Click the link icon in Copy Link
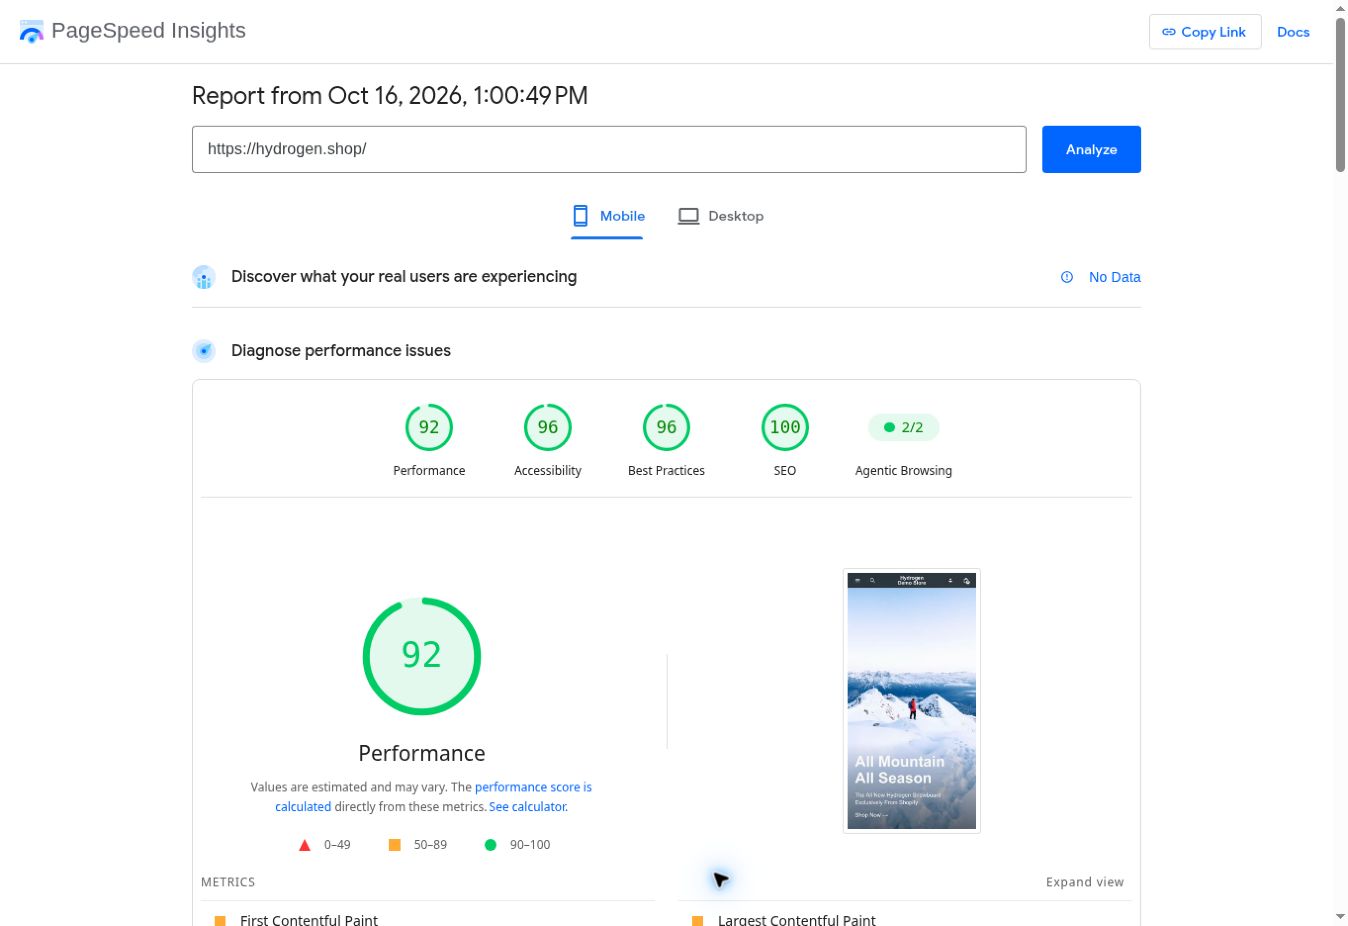The width and height of the screenshot is (1348, 926). (x=1168, y=32)
